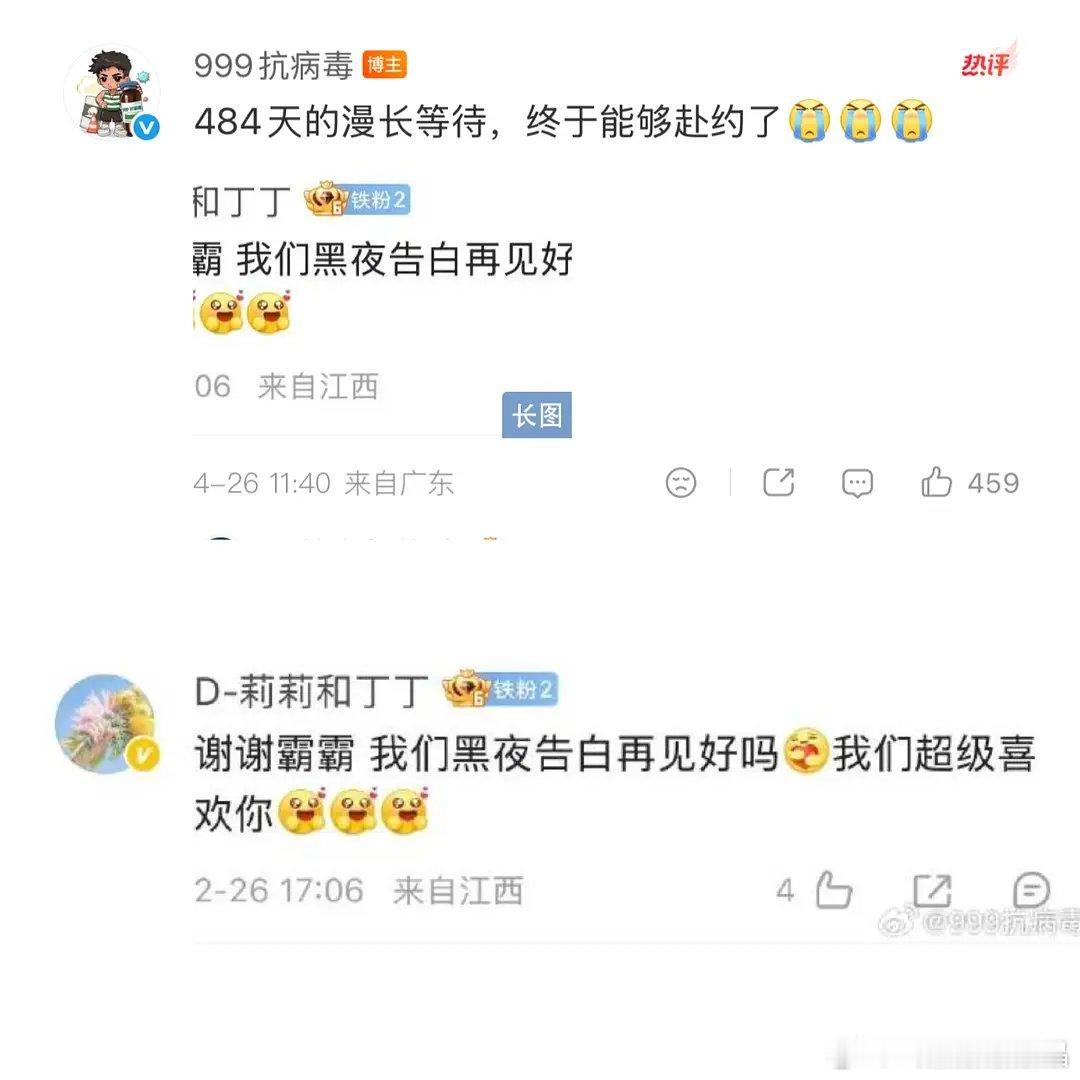The width and height of the screenshot is (1080, 1080).
Task: Open the D-莉莉和丁丁 flower avatar
Action: tap(107, 724)
